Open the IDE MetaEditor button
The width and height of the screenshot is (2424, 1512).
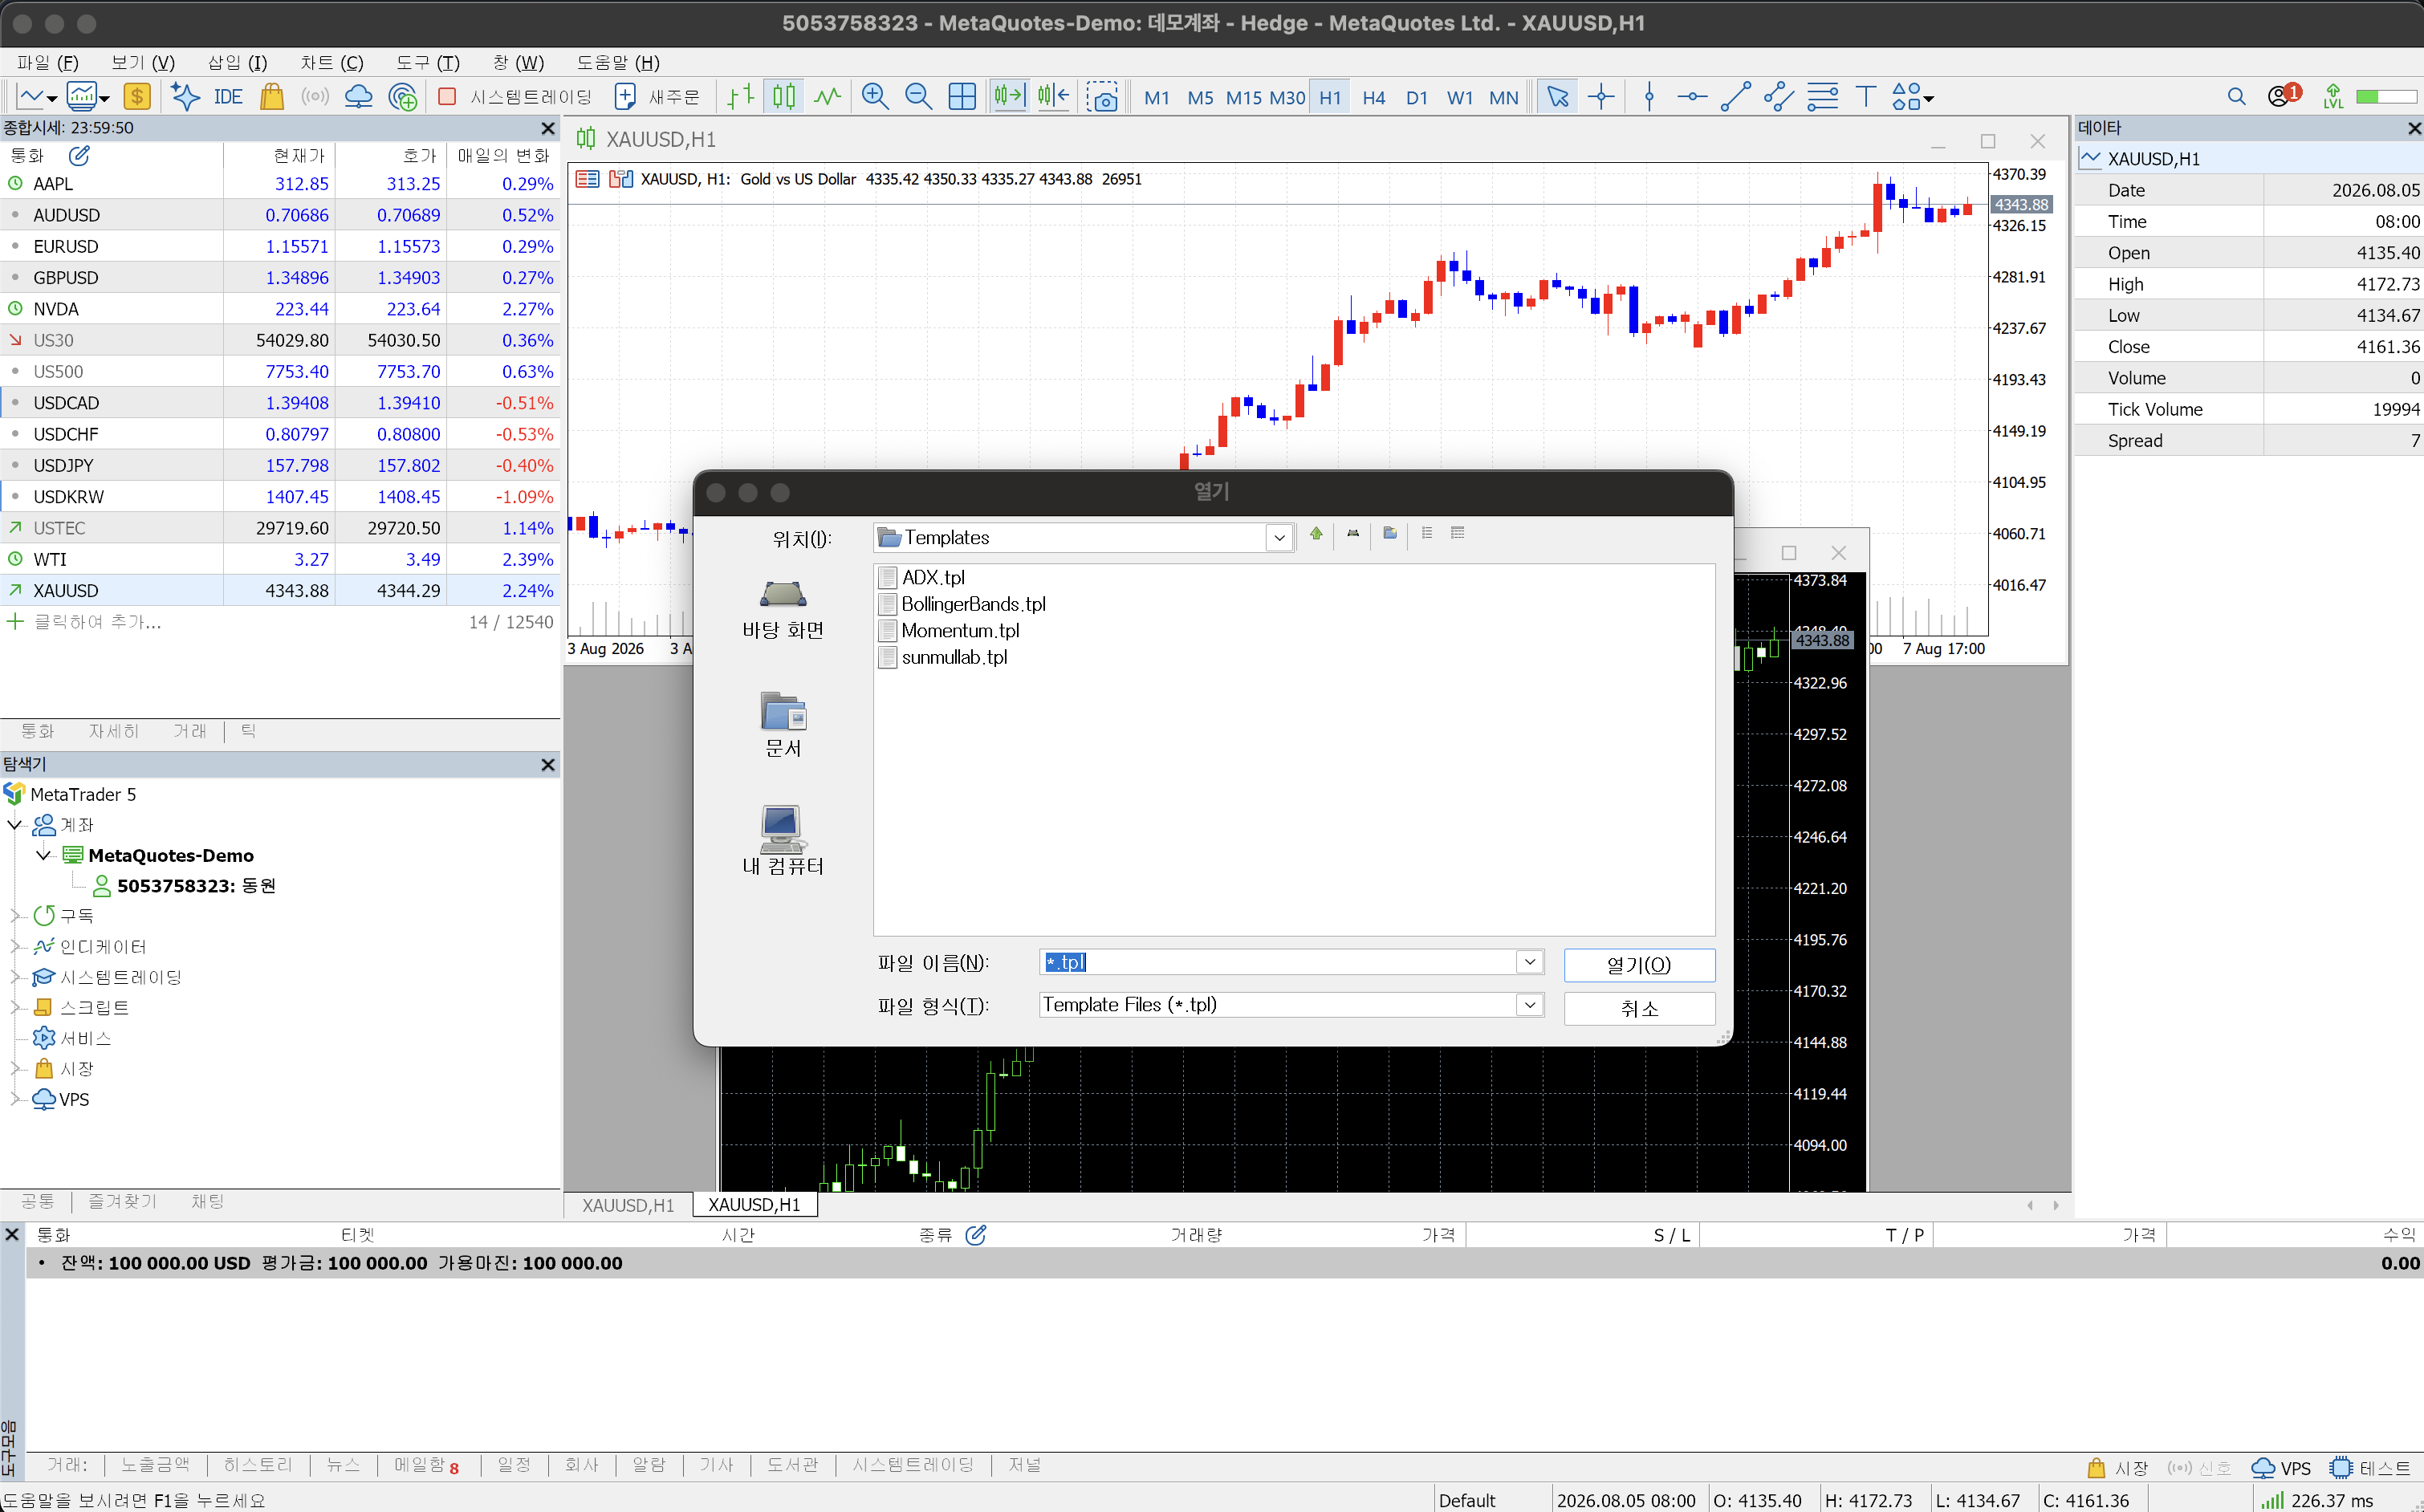[x=228, y=97]
